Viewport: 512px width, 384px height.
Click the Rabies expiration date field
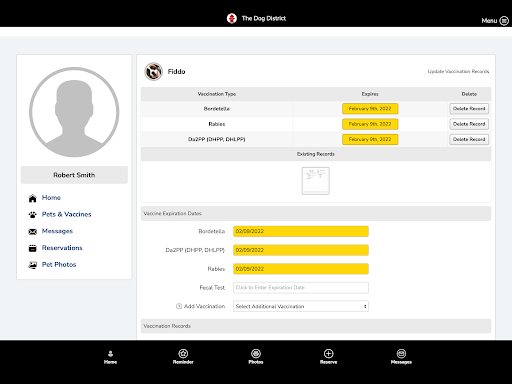pos(301,269)
